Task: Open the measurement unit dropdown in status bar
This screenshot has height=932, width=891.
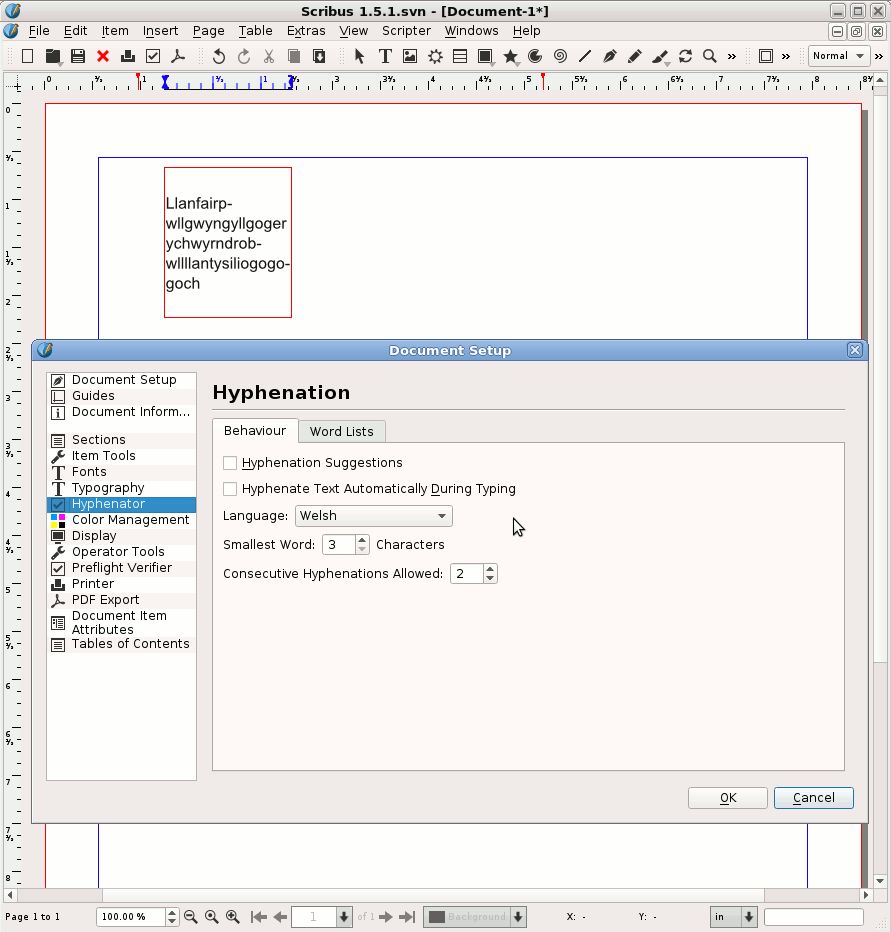Action: [x=733, y=917]
